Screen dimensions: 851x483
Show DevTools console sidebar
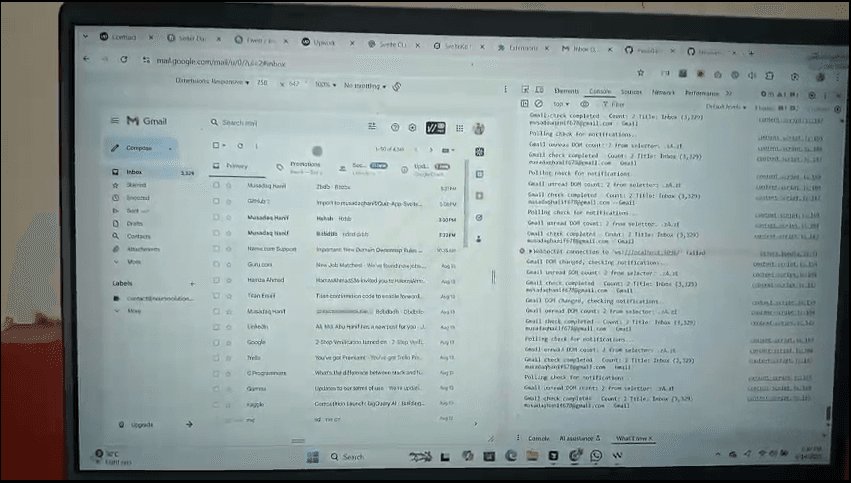click(x=525, y=103)
